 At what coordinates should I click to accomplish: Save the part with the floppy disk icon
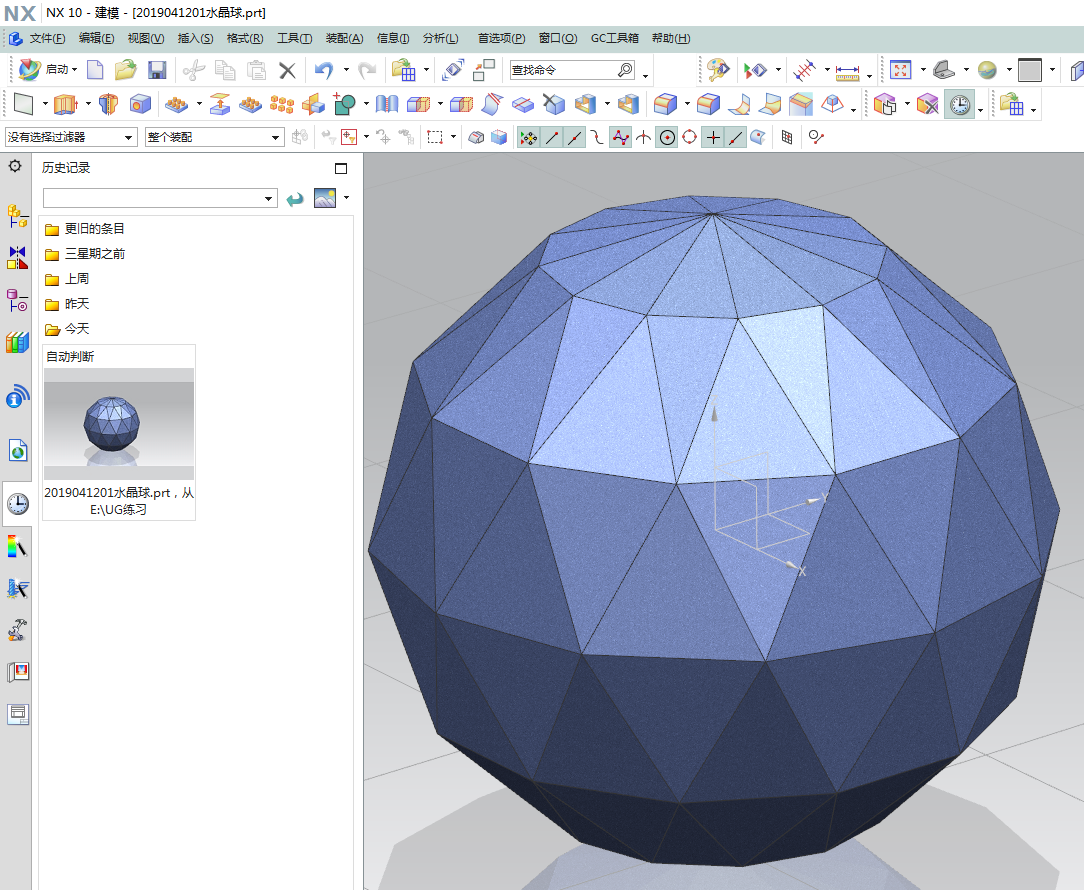tap(157, 69)
